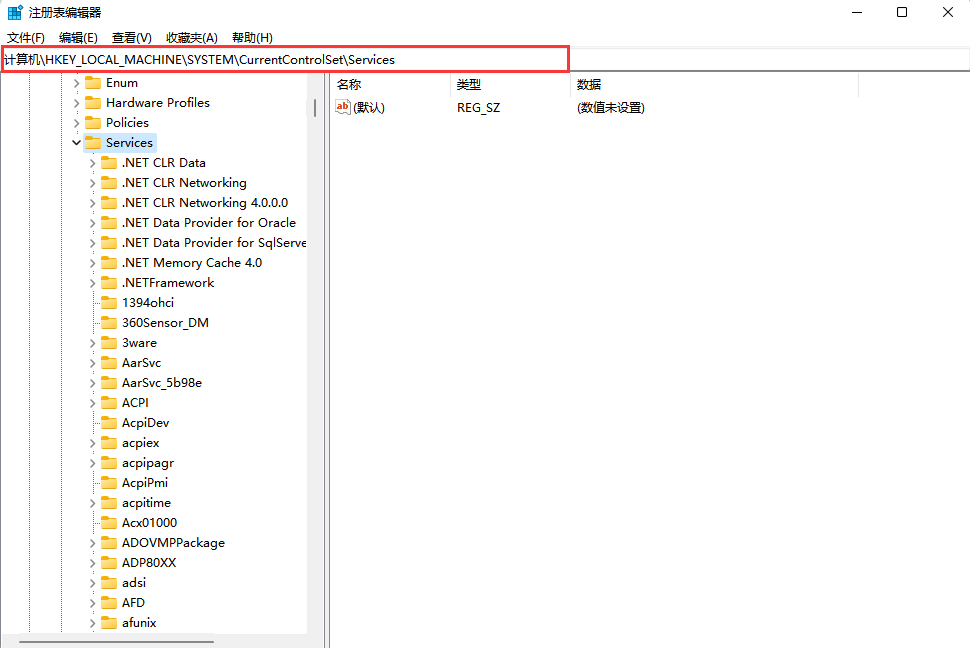The image size is (970, 648).
Task: Click the (默认) string value icon
Action: (x=343, y=107)
